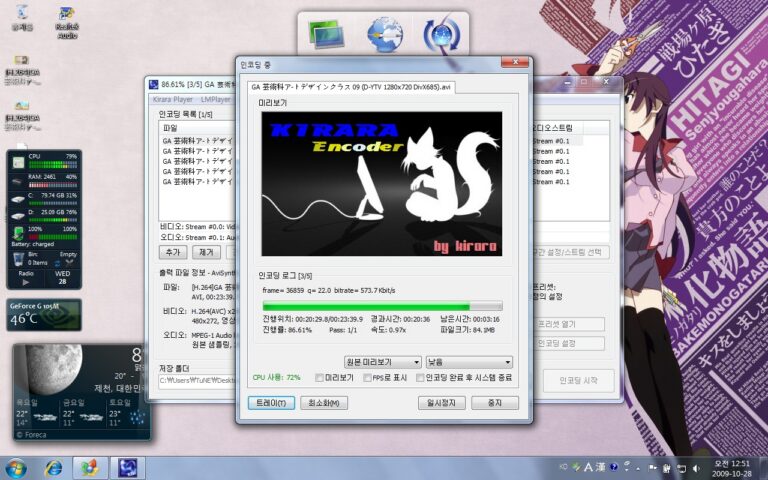Open the clock showing 오전 12:51
768x480 pixels.
tap(732, 468)
